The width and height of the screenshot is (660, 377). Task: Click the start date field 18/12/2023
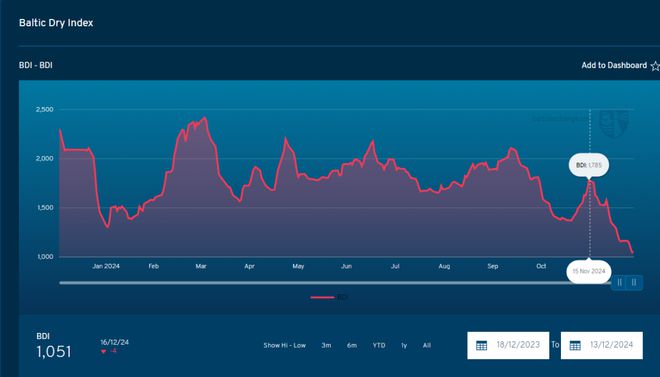(x=508, y=345)
